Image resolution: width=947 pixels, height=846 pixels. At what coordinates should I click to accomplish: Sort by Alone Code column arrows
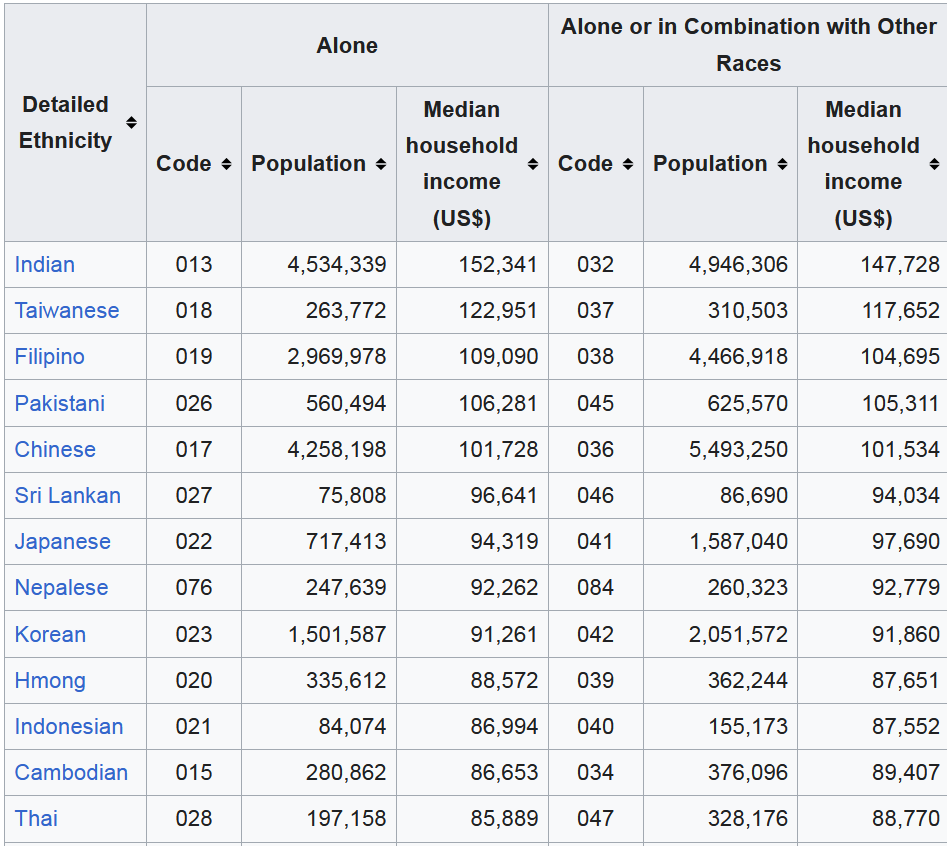click(226, 164)
